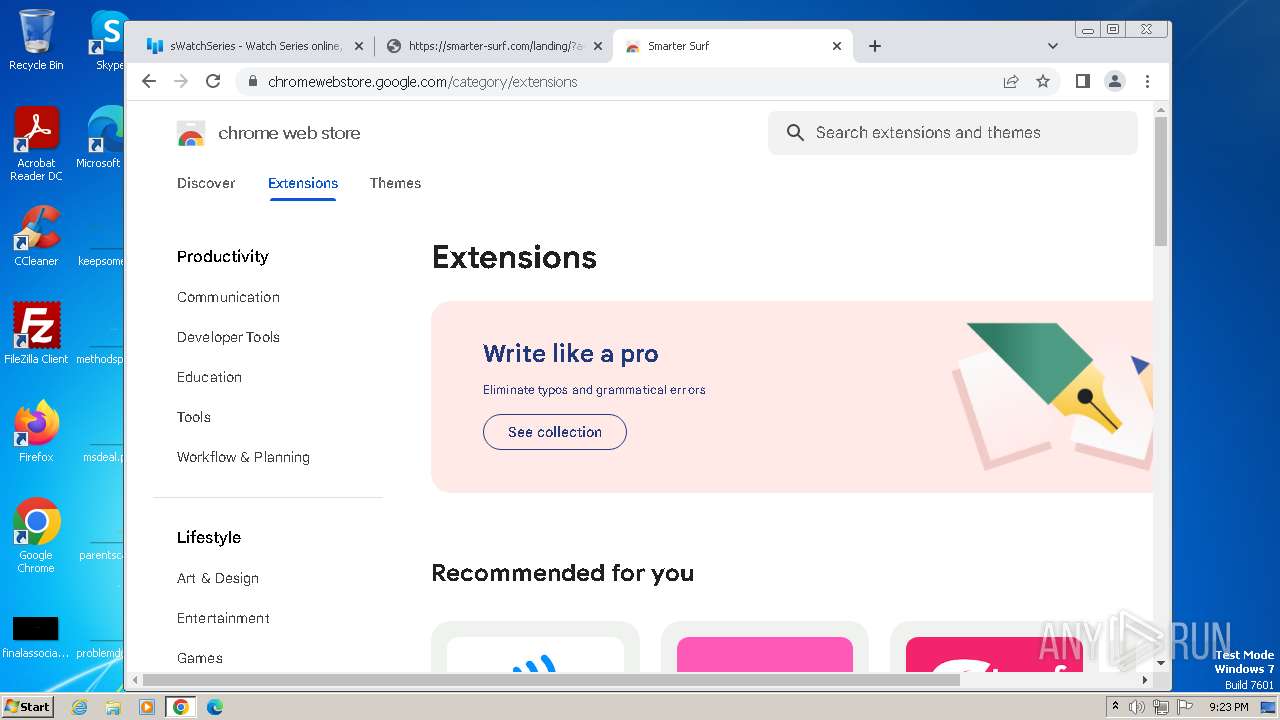
Task: Open the Google Chrome desktop icon
Action: point(36,536)
